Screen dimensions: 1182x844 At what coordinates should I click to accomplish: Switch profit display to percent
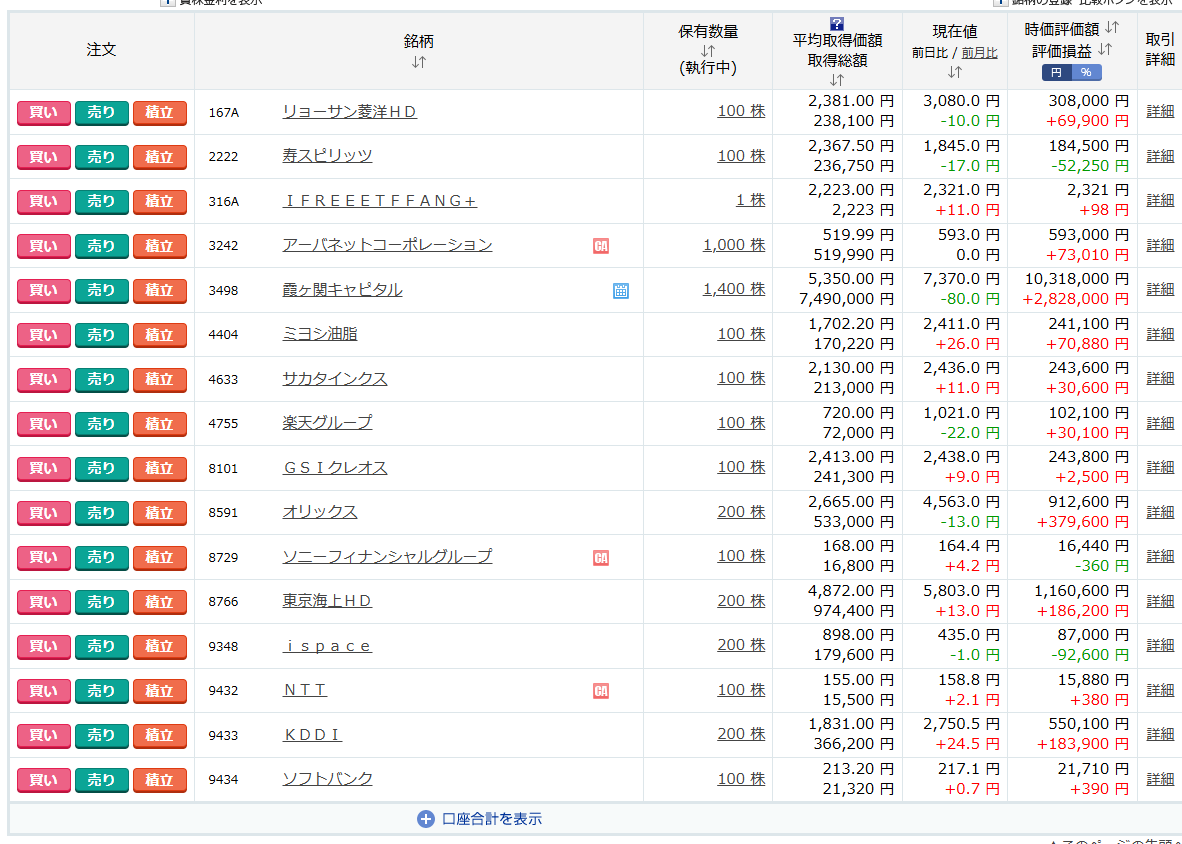click(1086, 72)
